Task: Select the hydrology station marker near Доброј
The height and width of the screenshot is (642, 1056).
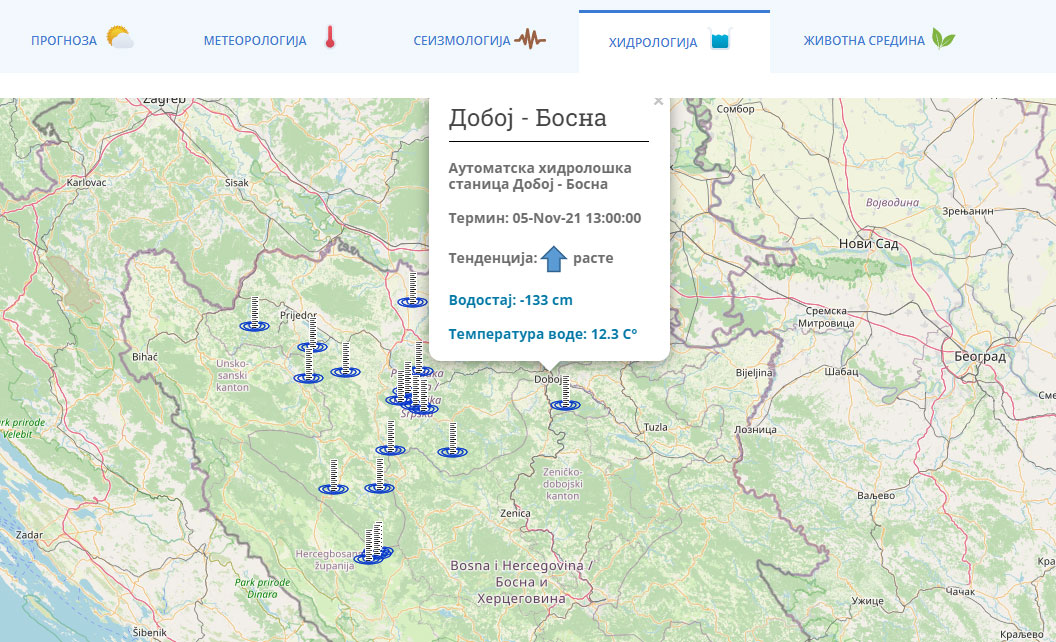Action: (563, 404)
